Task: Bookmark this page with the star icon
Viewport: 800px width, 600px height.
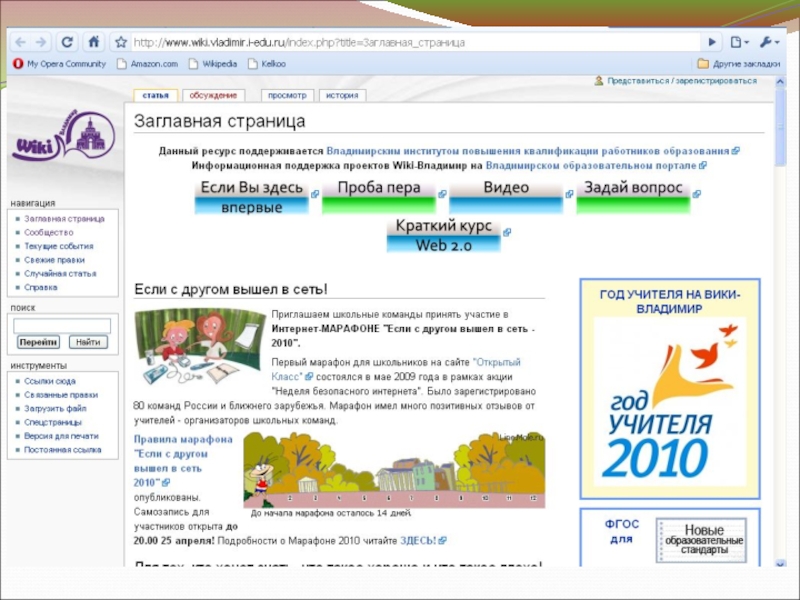Action: [120, 43]
